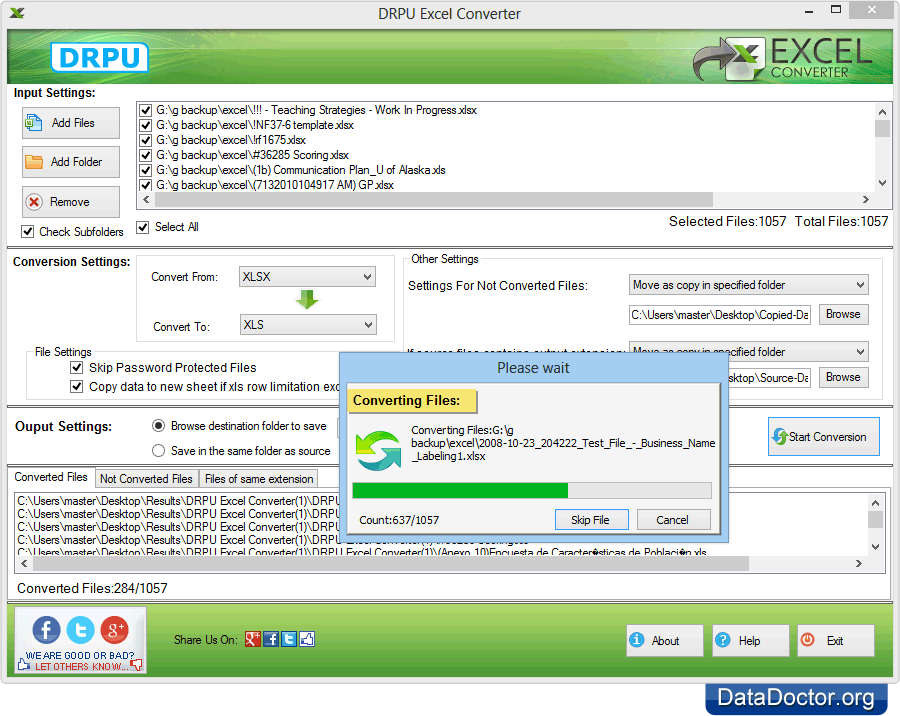Click Skip File in the Please wait dialog
The height and width of the screenshot is (716, 900).
[x=591, y=520]
